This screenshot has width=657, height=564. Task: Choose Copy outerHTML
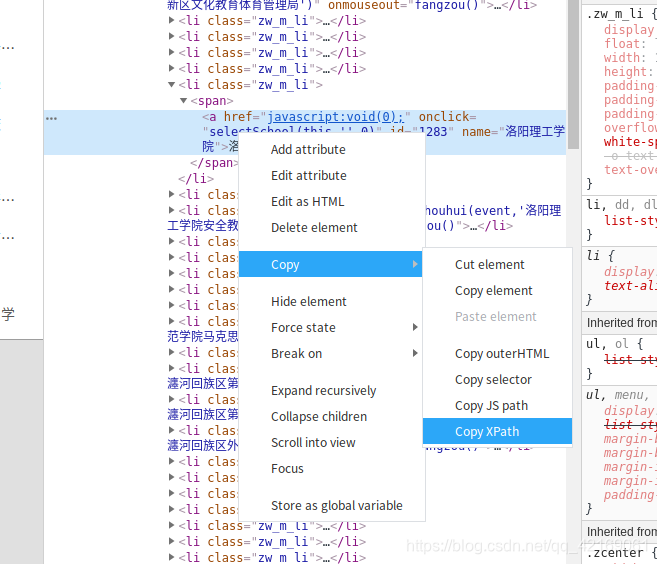(x=502, y=354)
